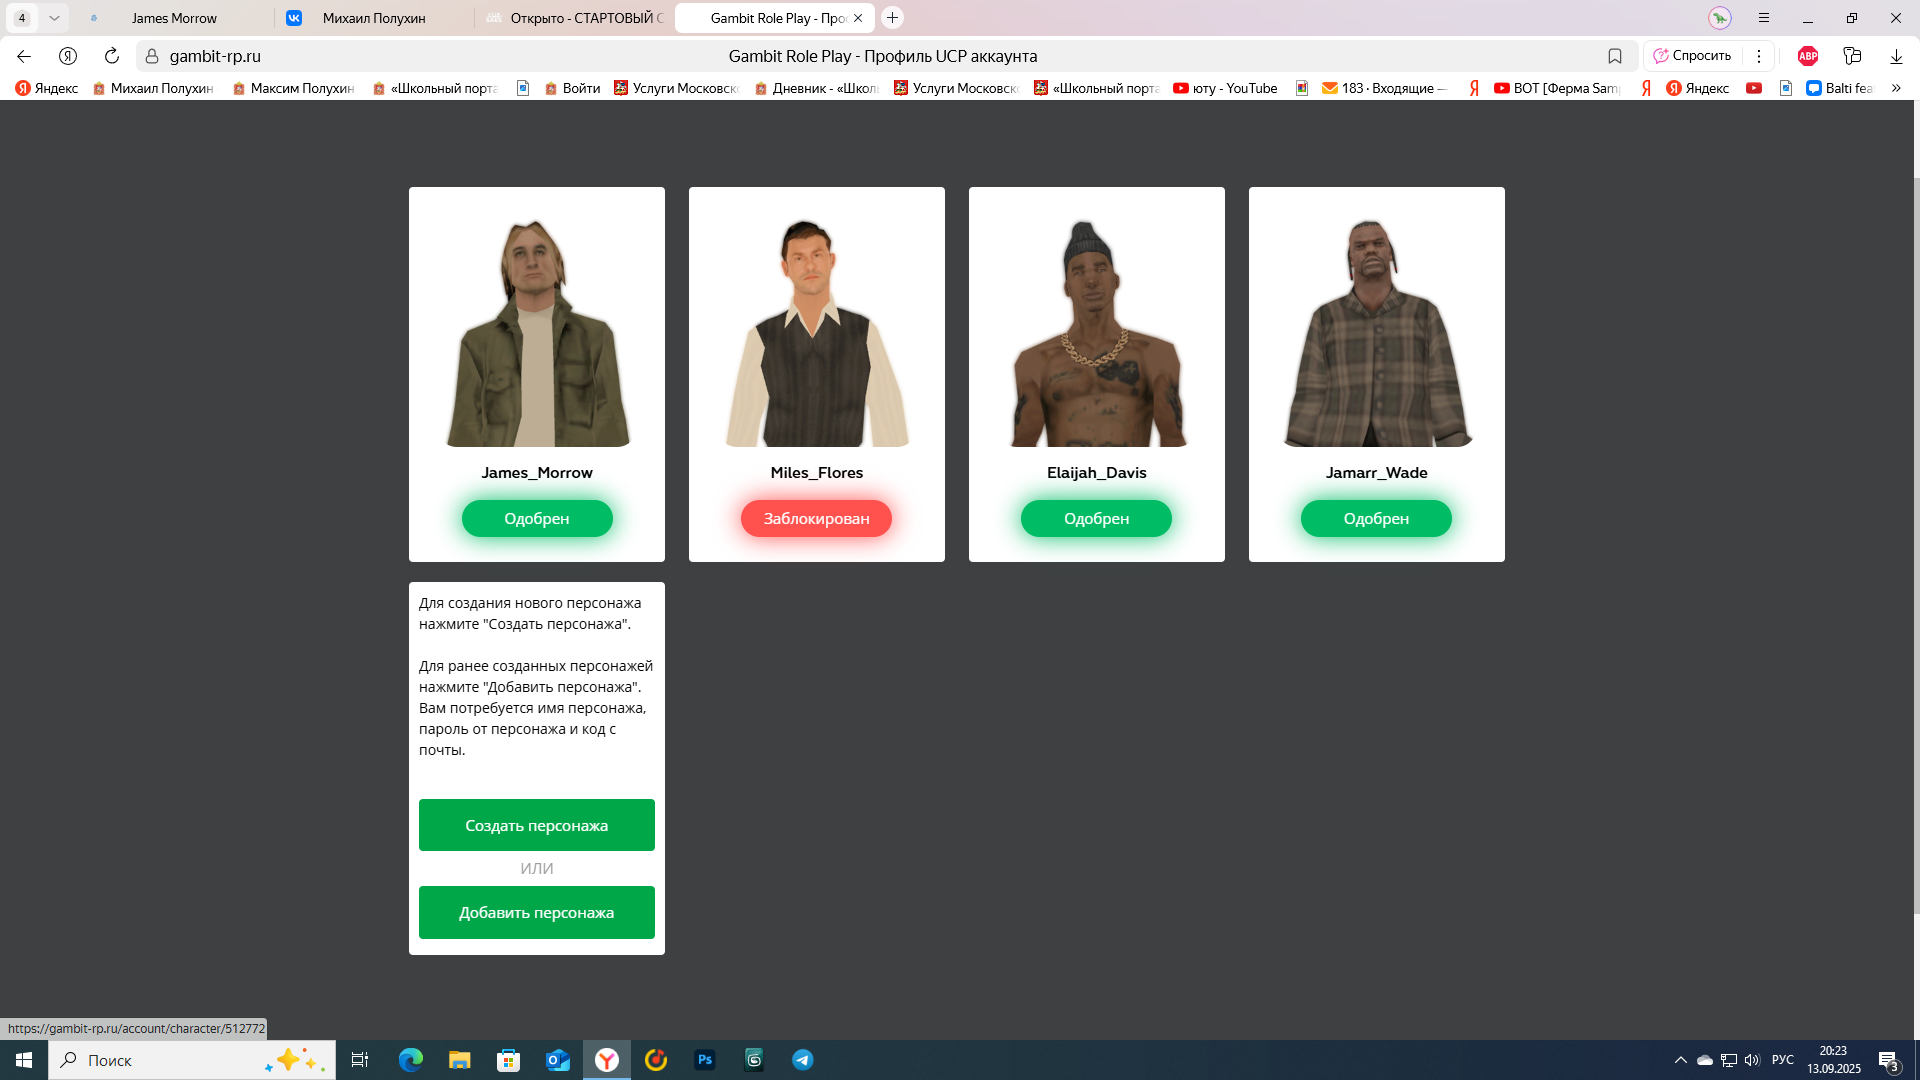Open the browser profile avatar icon

click(x=1720, y=18)
